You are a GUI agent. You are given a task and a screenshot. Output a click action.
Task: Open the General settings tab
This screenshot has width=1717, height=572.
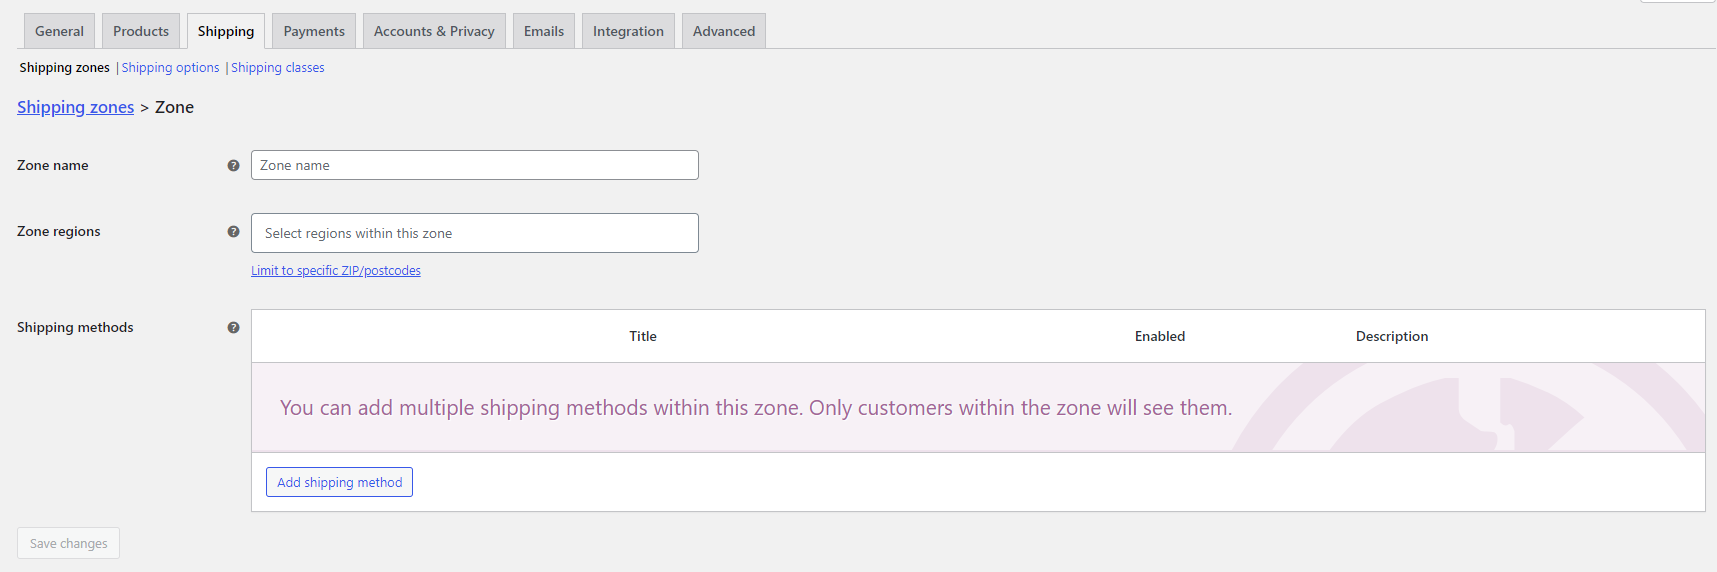pos(59,31)
